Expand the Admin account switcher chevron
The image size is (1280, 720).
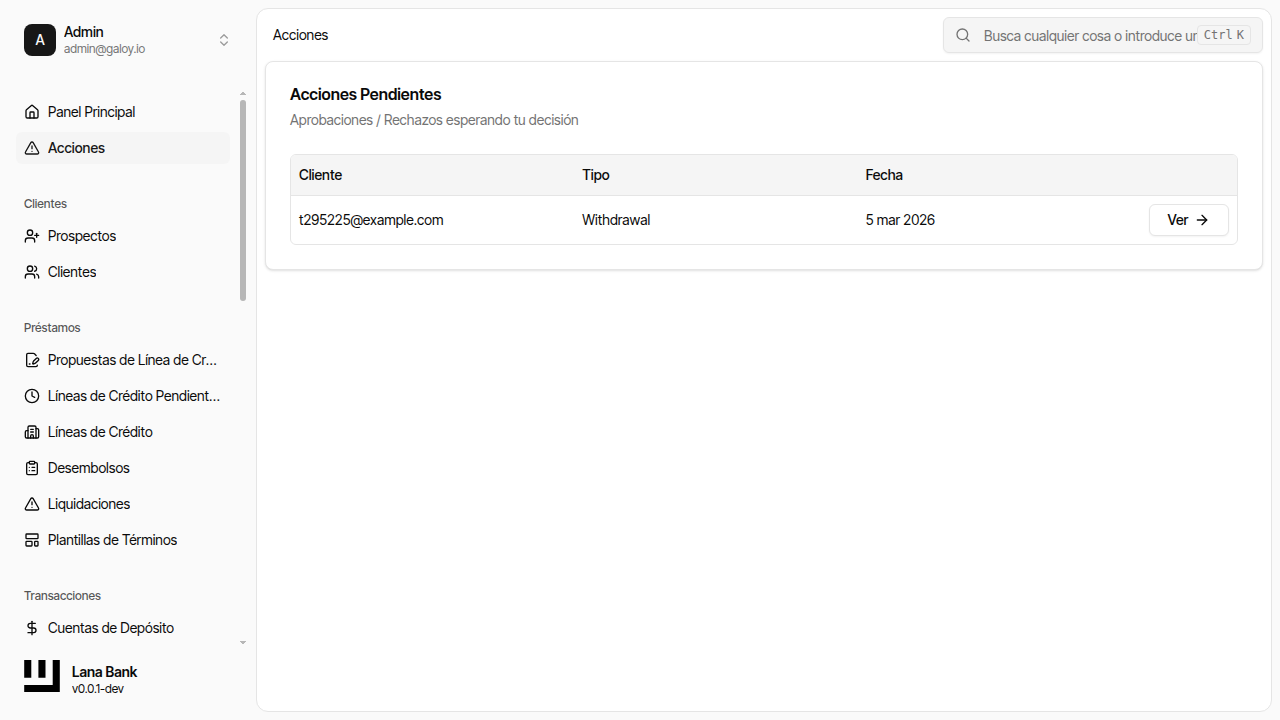[x=224, y=40]
